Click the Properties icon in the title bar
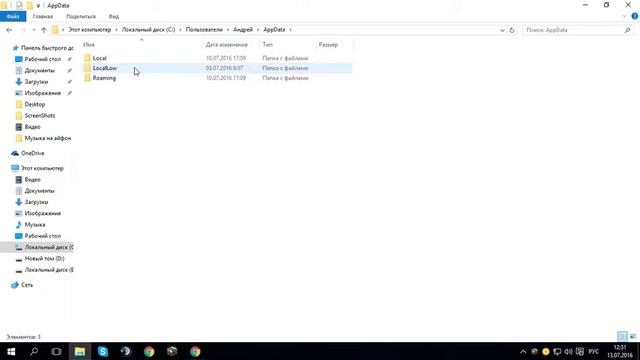Image resolution: width=640 pixels, height=360 pixels. [x=19, y=5]
